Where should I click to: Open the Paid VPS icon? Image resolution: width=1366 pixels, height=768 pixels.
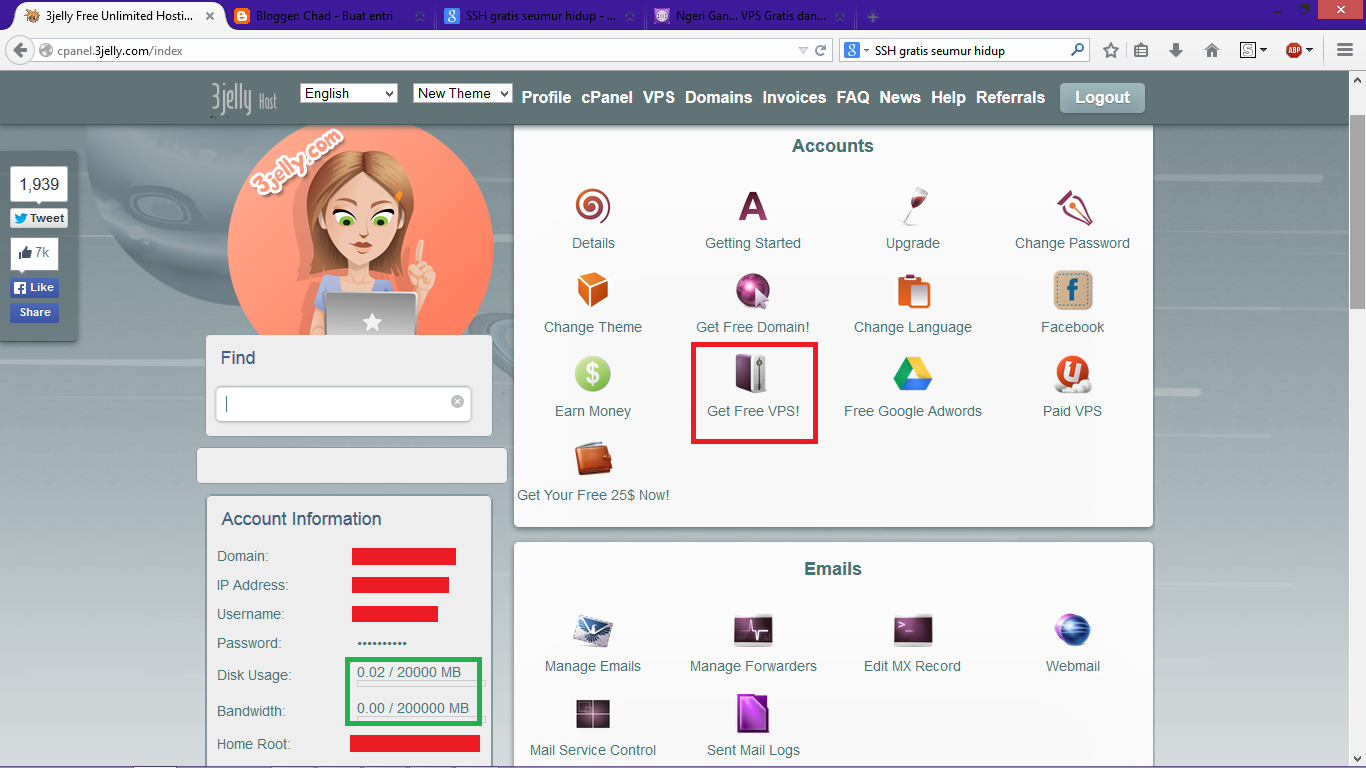tap(1073, 375)
